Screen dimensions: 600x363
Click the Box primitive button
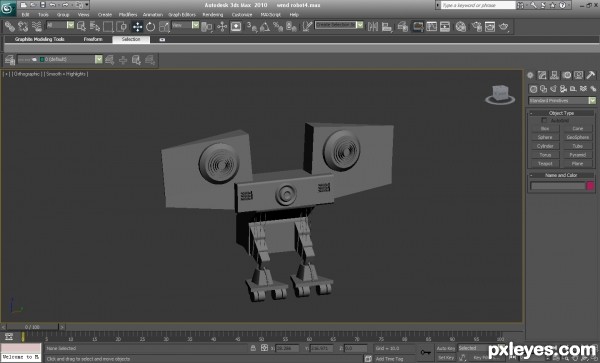pyautogui.click(x=545, y=129)
